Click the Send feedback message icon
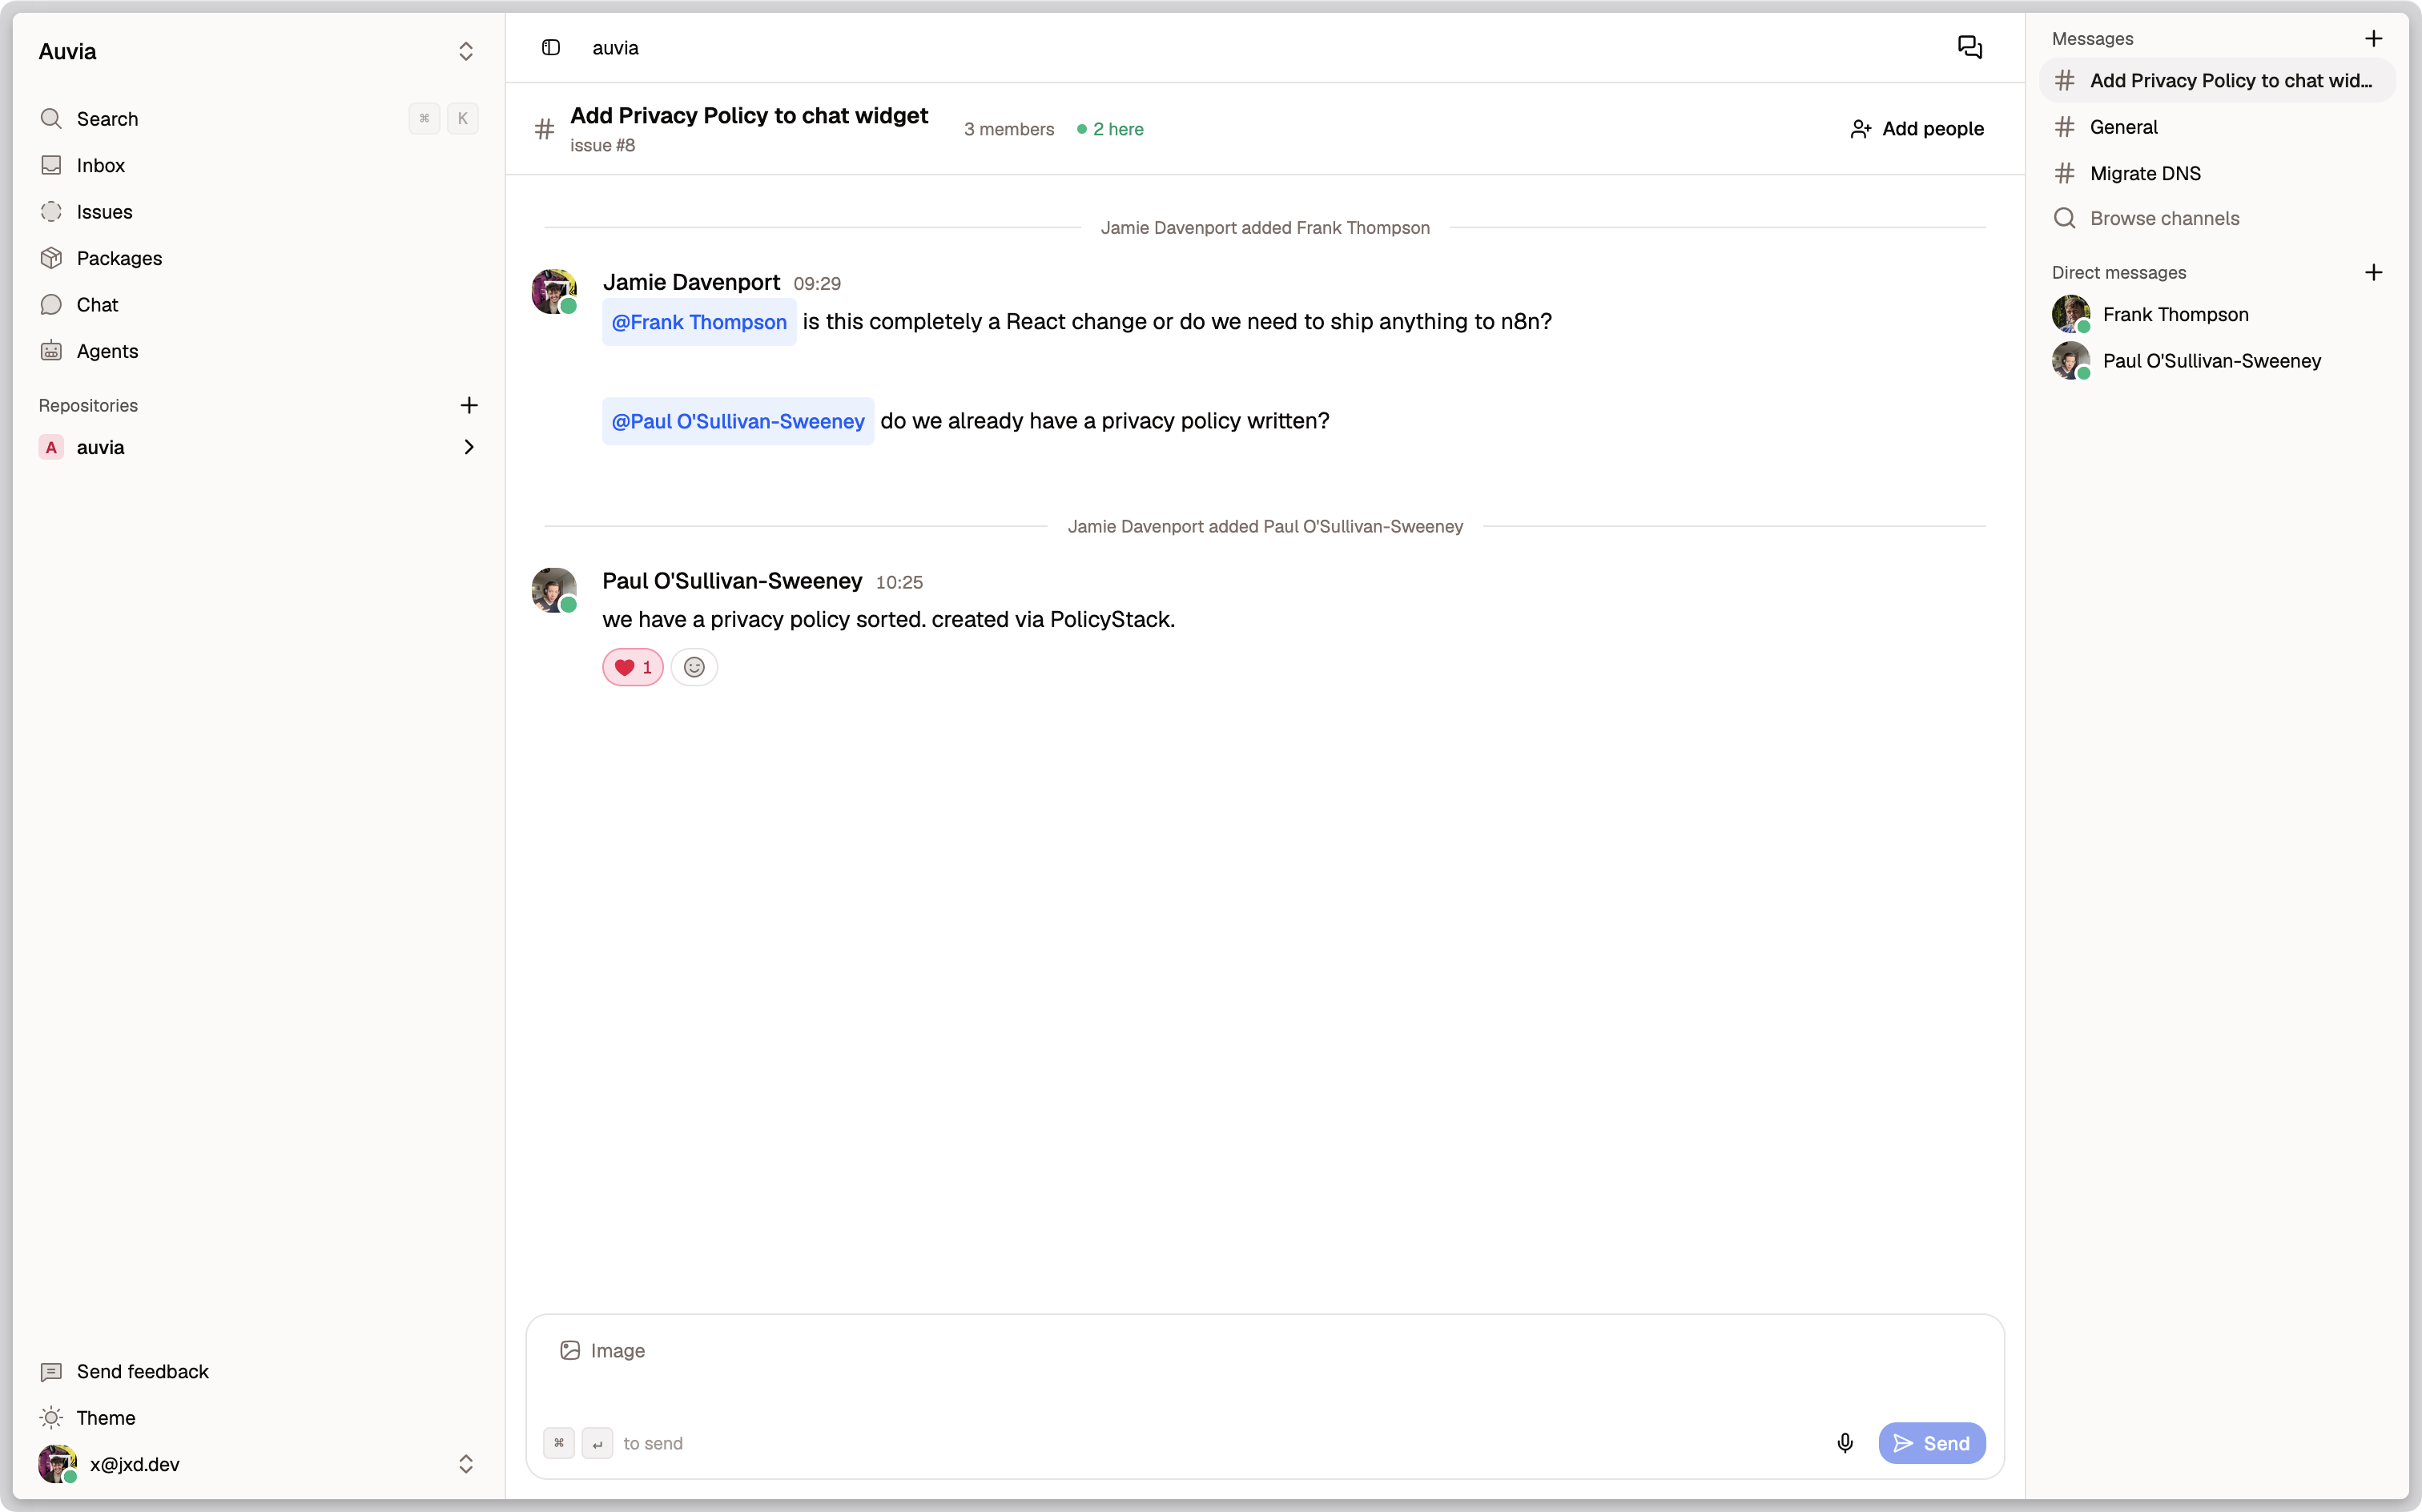Image resolution: width=2422 pixels, height=1512 pixels. 51,1372
